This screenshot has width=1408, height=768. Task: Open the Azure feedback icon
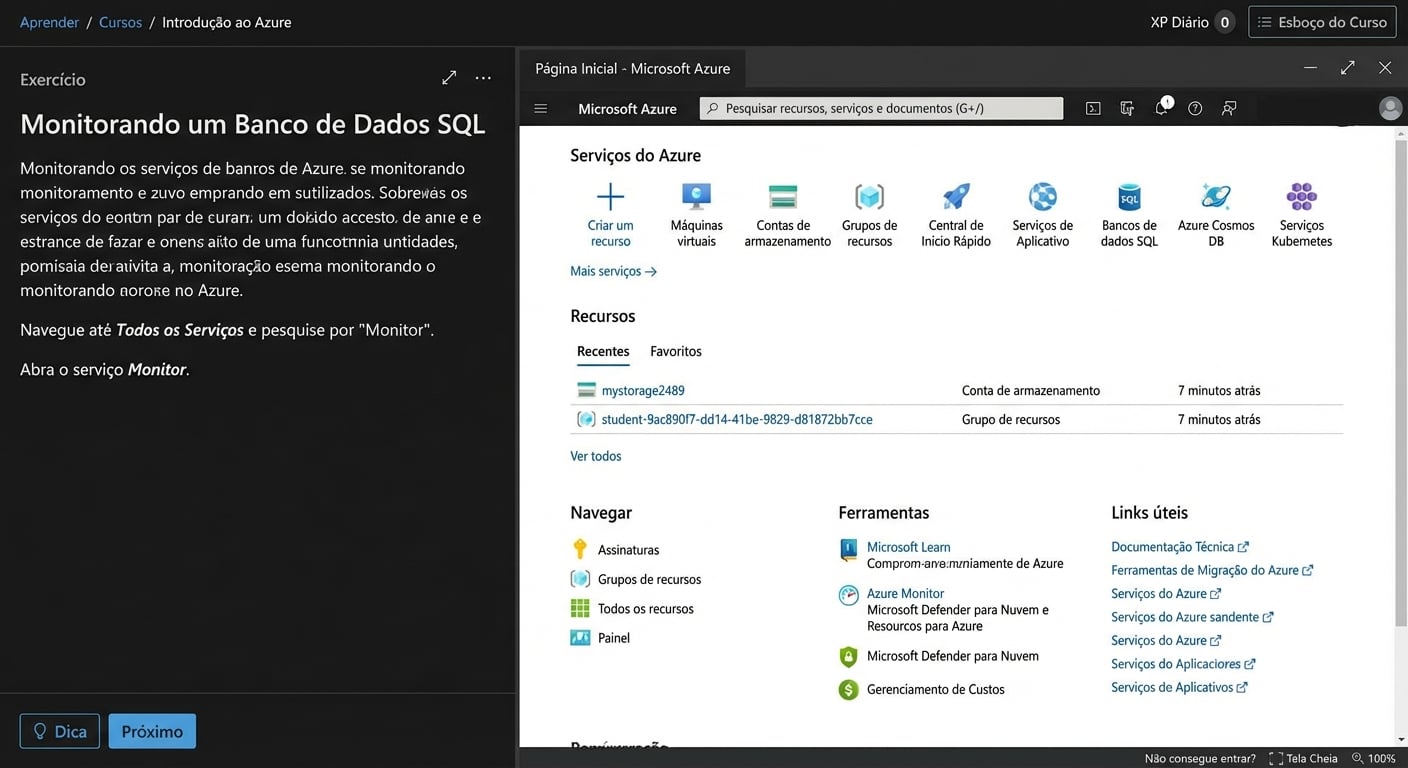point(1229,108)
